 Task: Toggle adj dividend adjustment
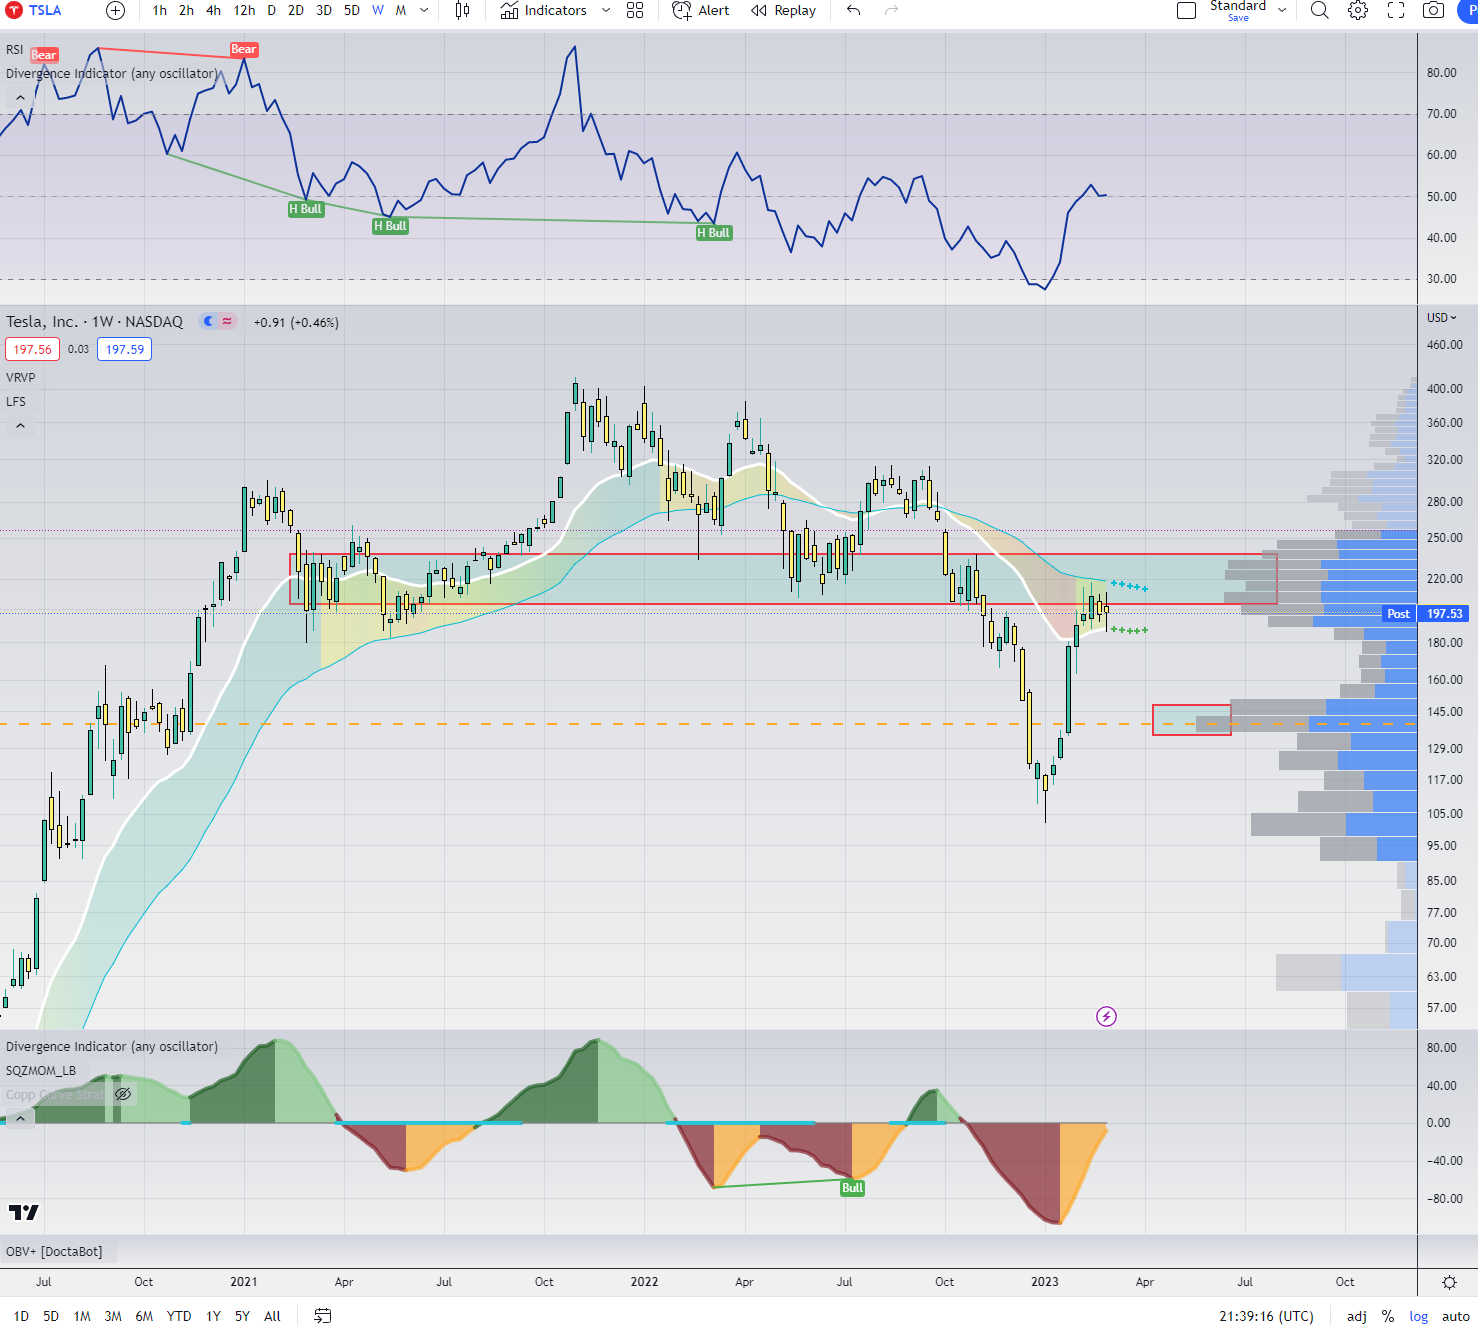click(x=1357, y=1316)
